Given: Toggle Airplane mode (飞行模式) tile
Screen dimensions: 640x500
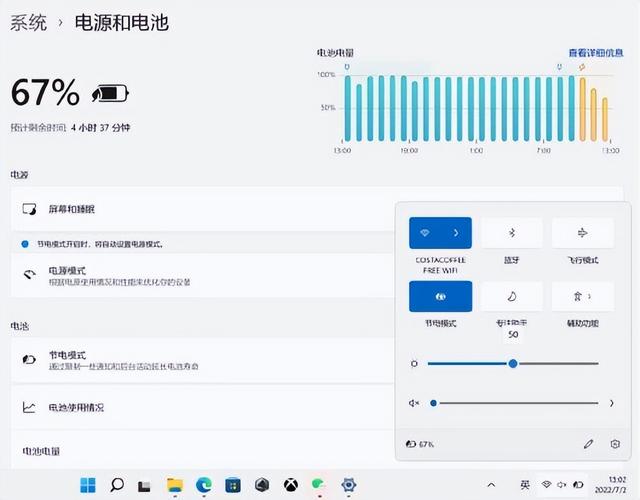Looking at the screenshot, I should click(x=583, y=233).
